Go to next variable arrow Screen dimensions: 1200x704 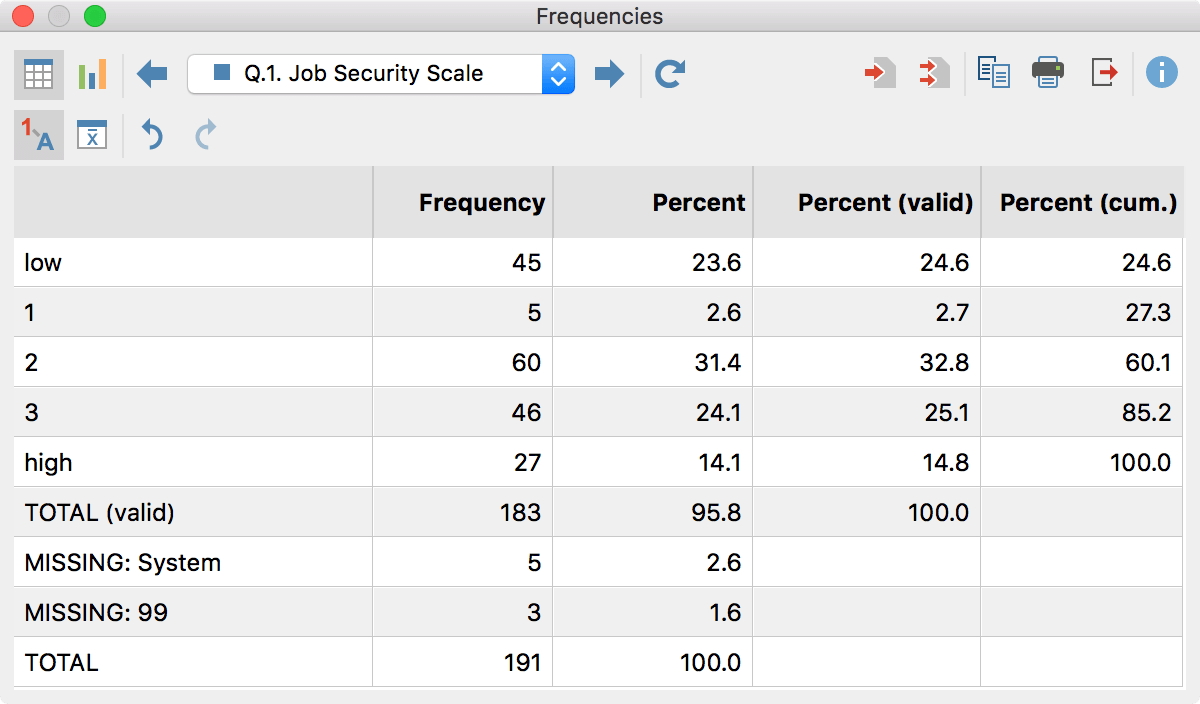[609, 74]
